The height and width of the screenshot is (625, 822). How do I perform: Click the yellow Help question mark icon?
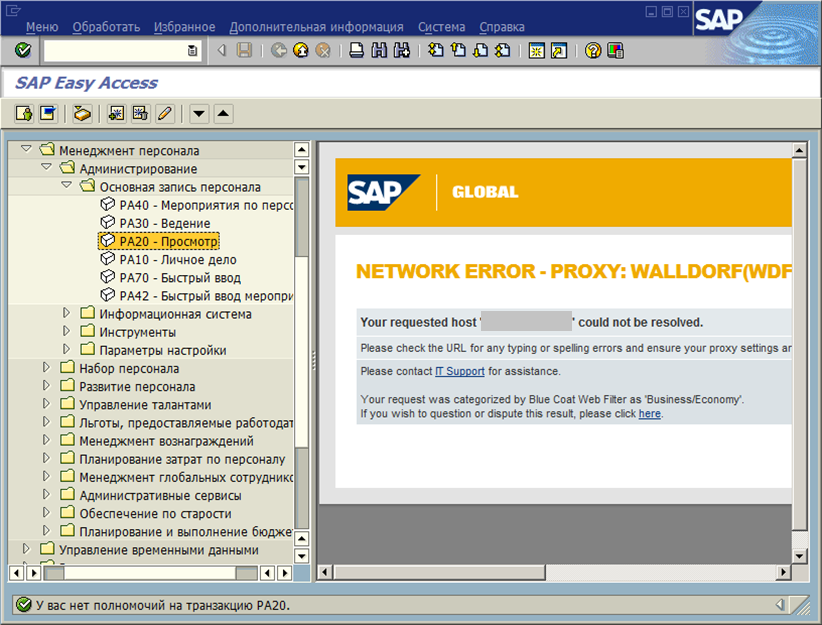click(x=593, y=50)
